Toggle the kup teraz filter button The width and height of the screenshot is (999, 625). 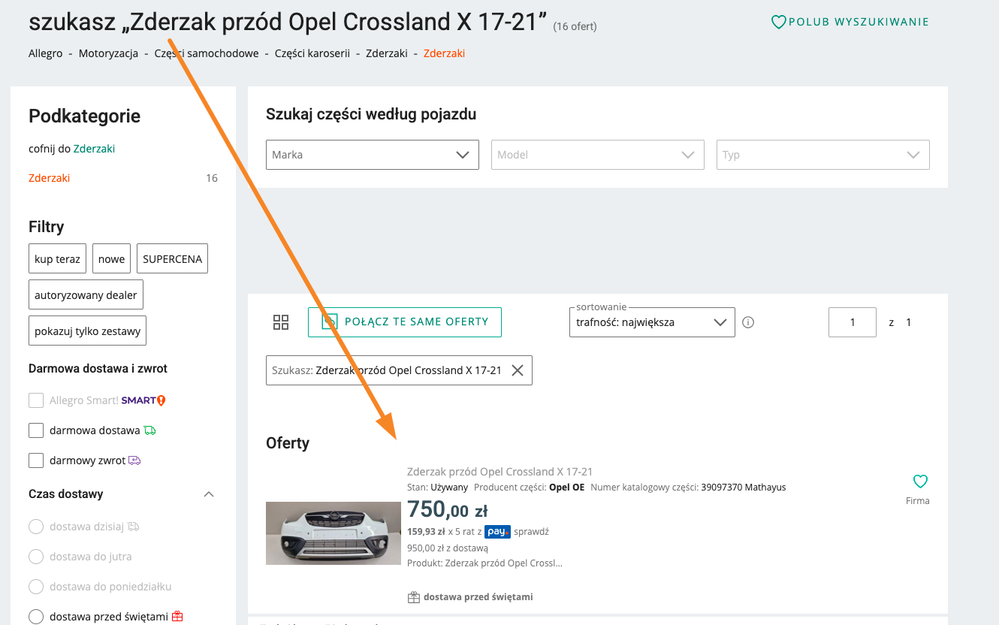click(57, 259)
